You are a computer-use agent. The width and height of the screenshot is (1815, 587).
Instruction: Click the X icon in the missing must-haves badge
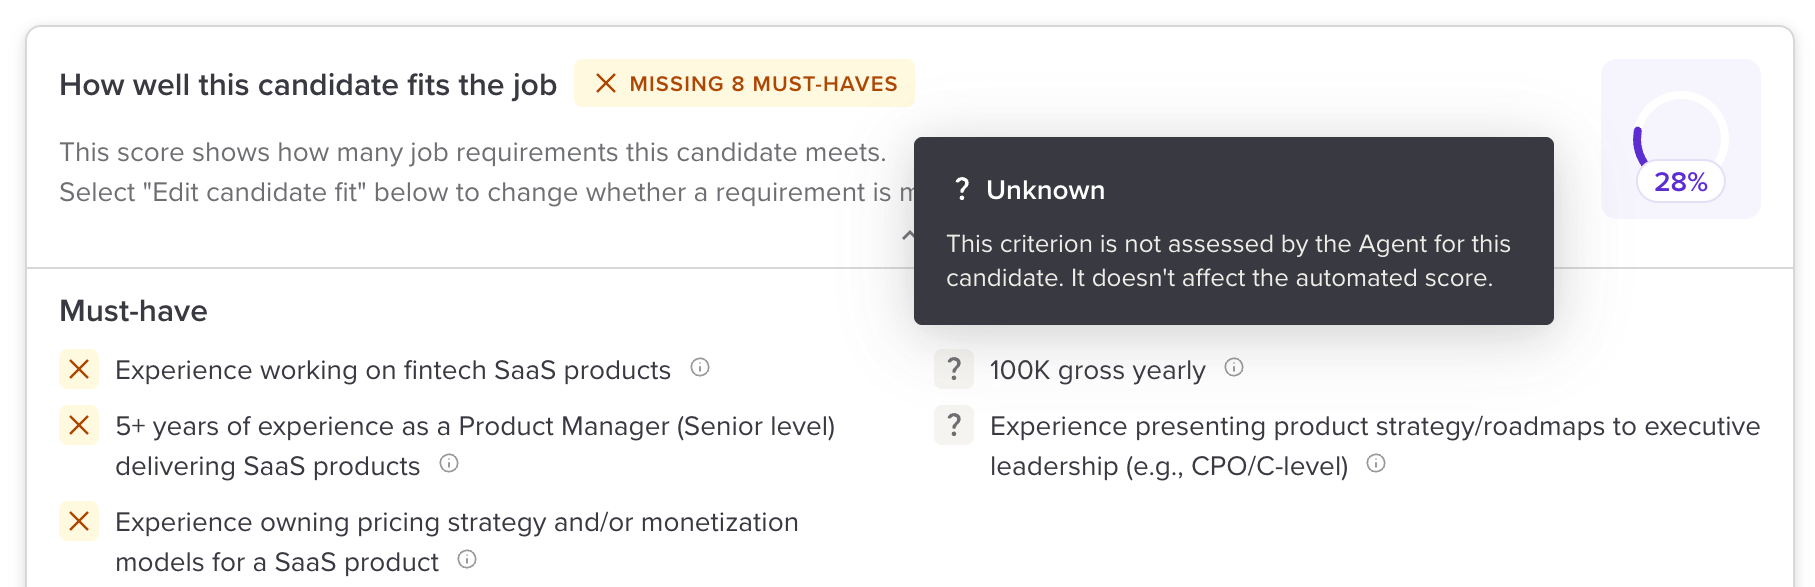[x=605, y=83]
